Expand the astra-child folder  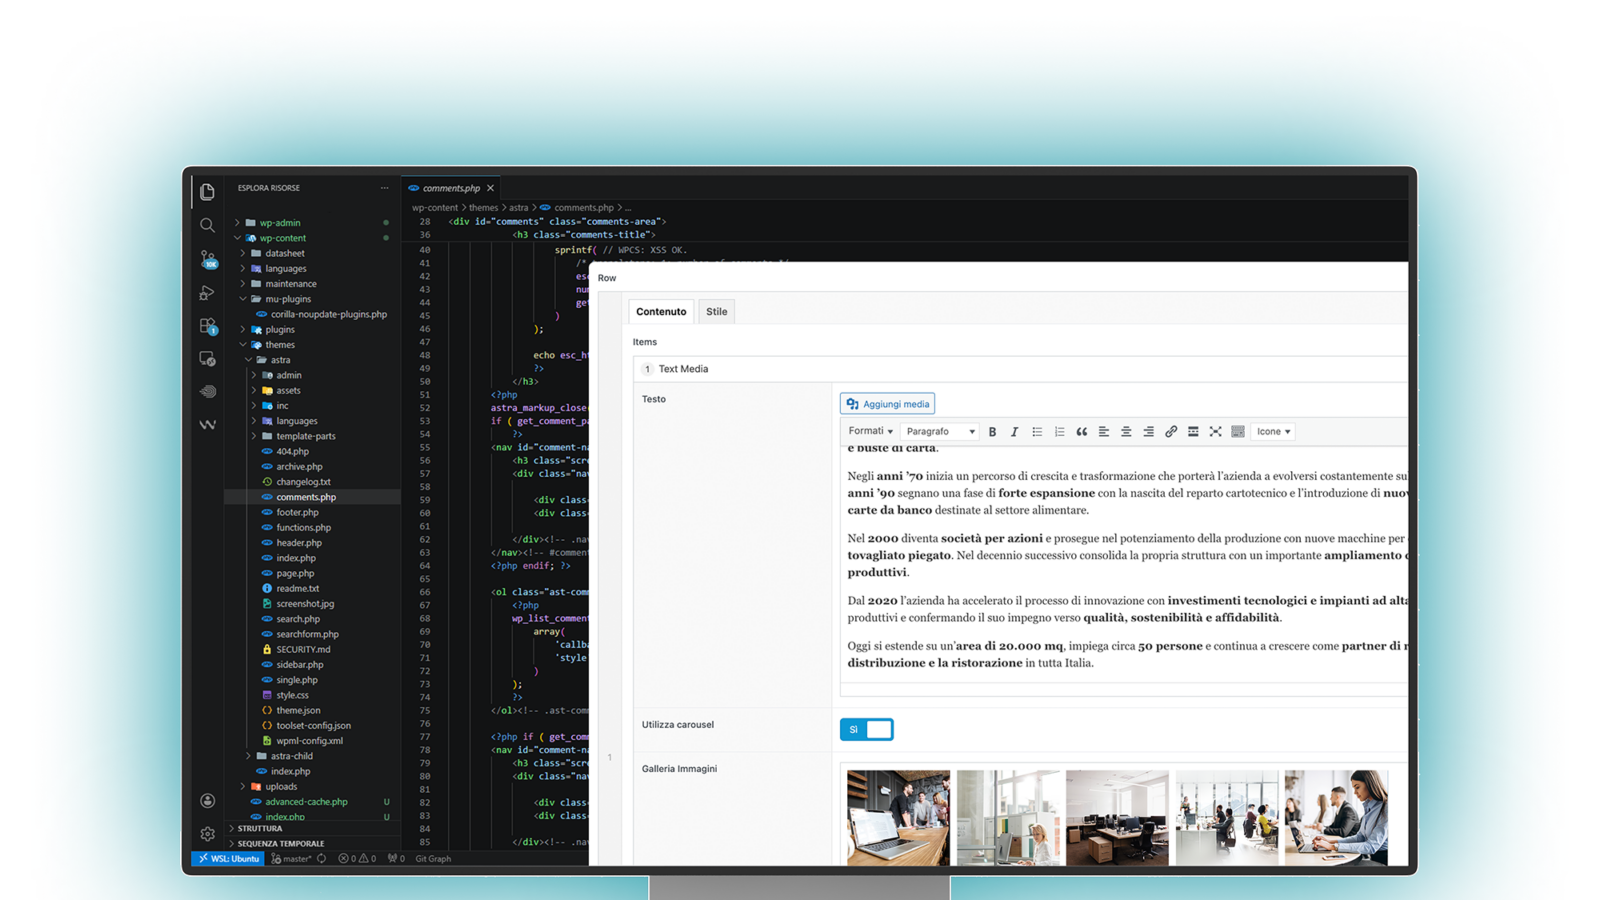click(x=292, y=756)
